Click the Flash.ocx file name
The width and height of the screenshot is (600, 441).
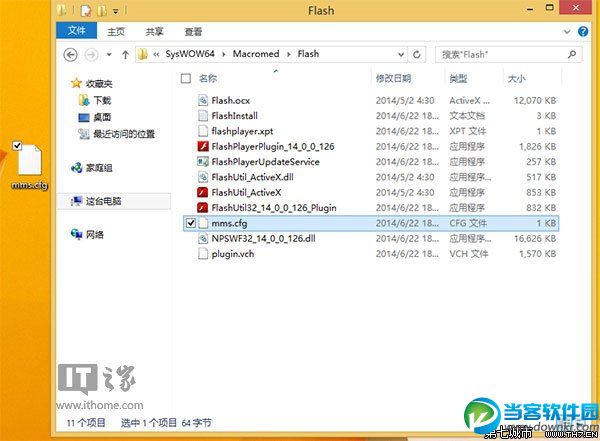tap(231, 101)
